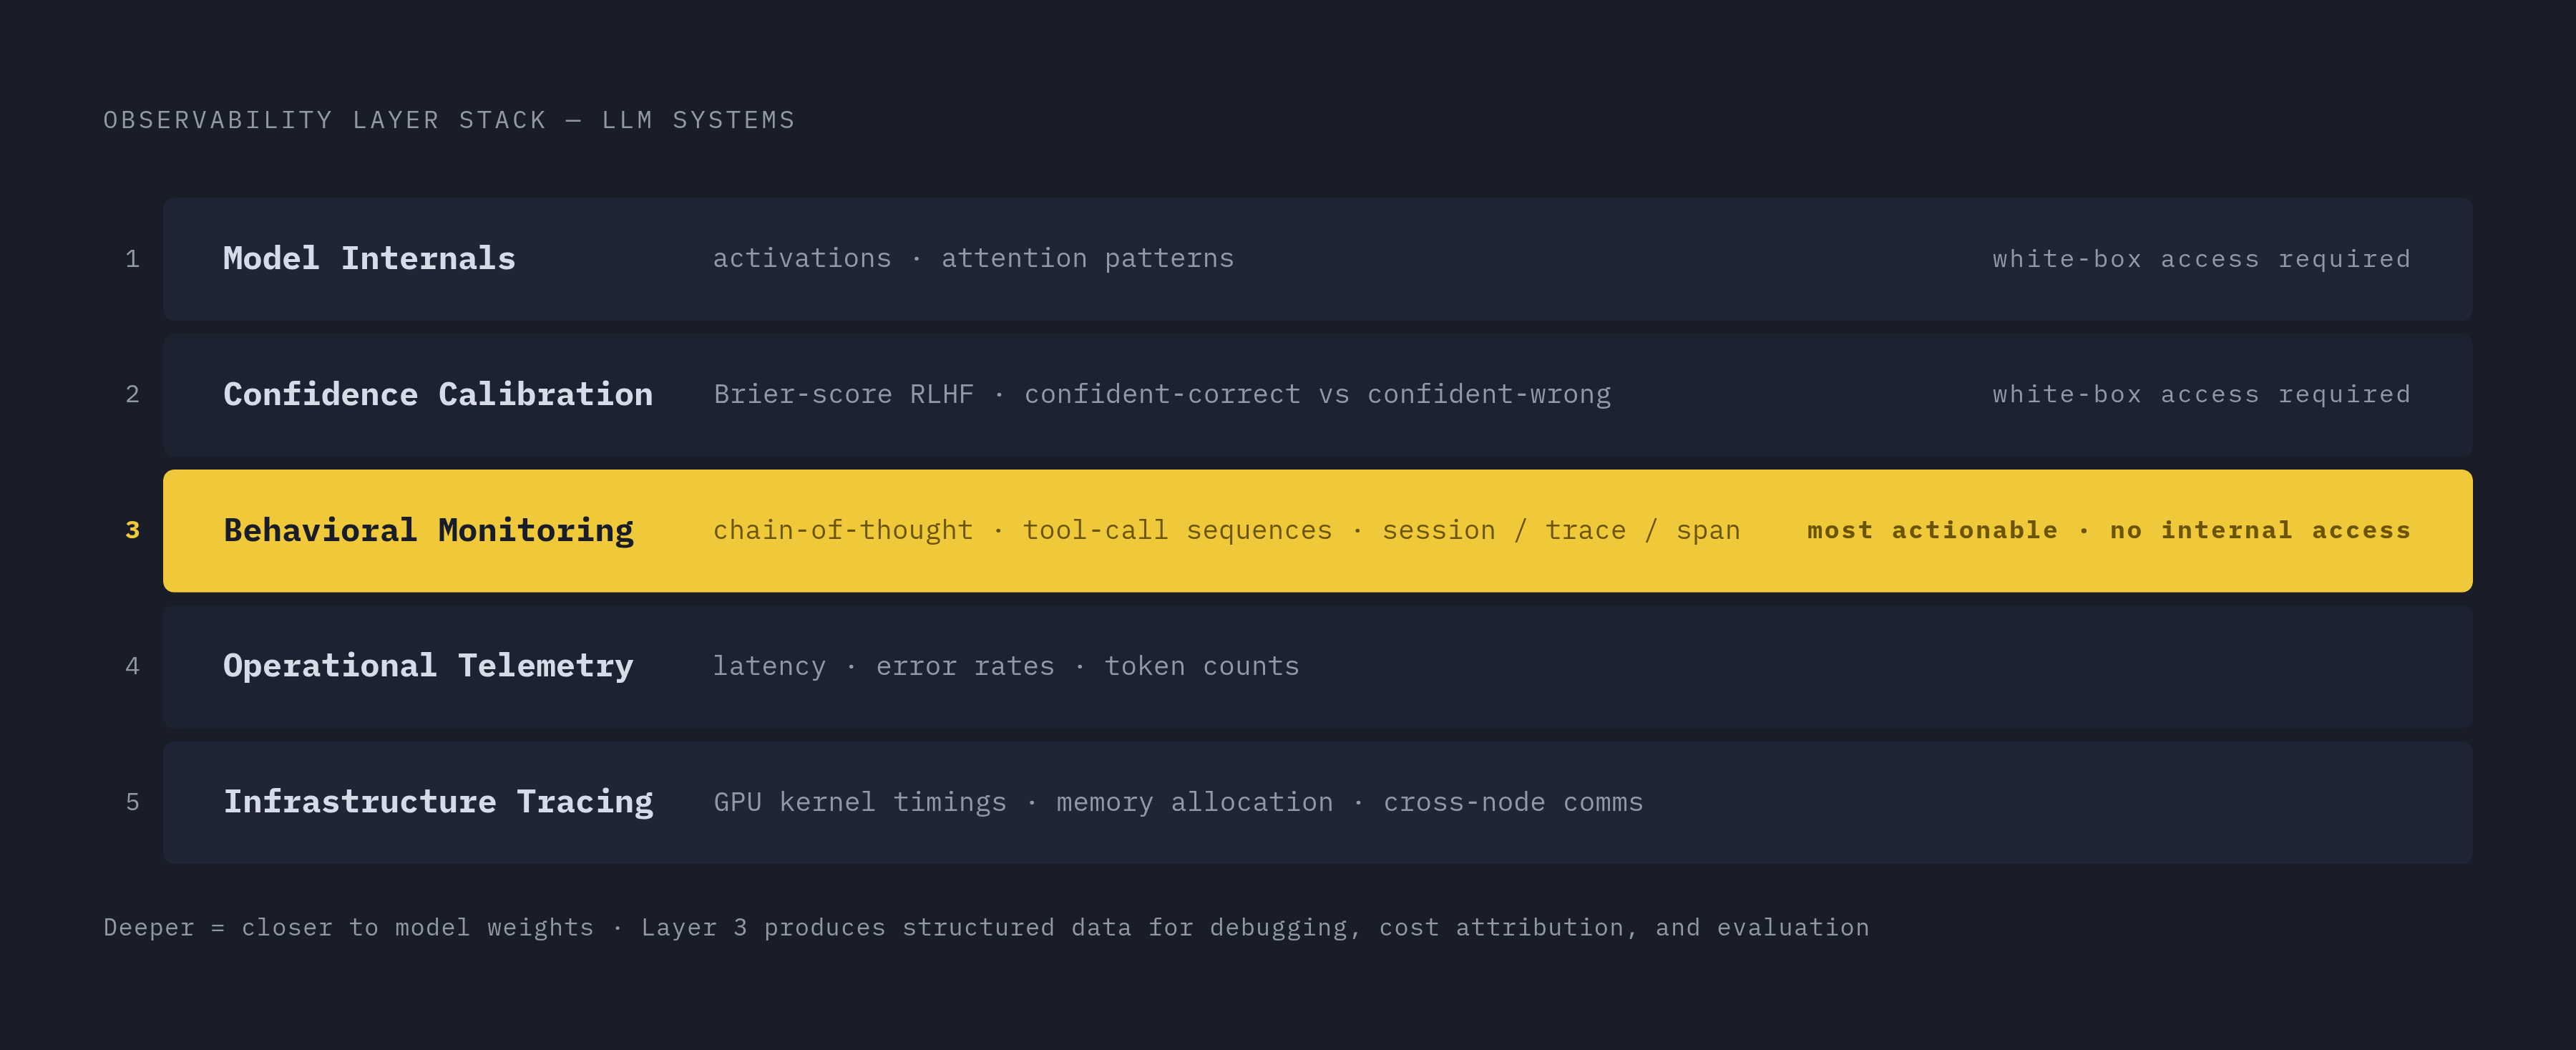Click 'latency · error rates · token counts'
The image size is (2576, 1050).
(1006, 666)
